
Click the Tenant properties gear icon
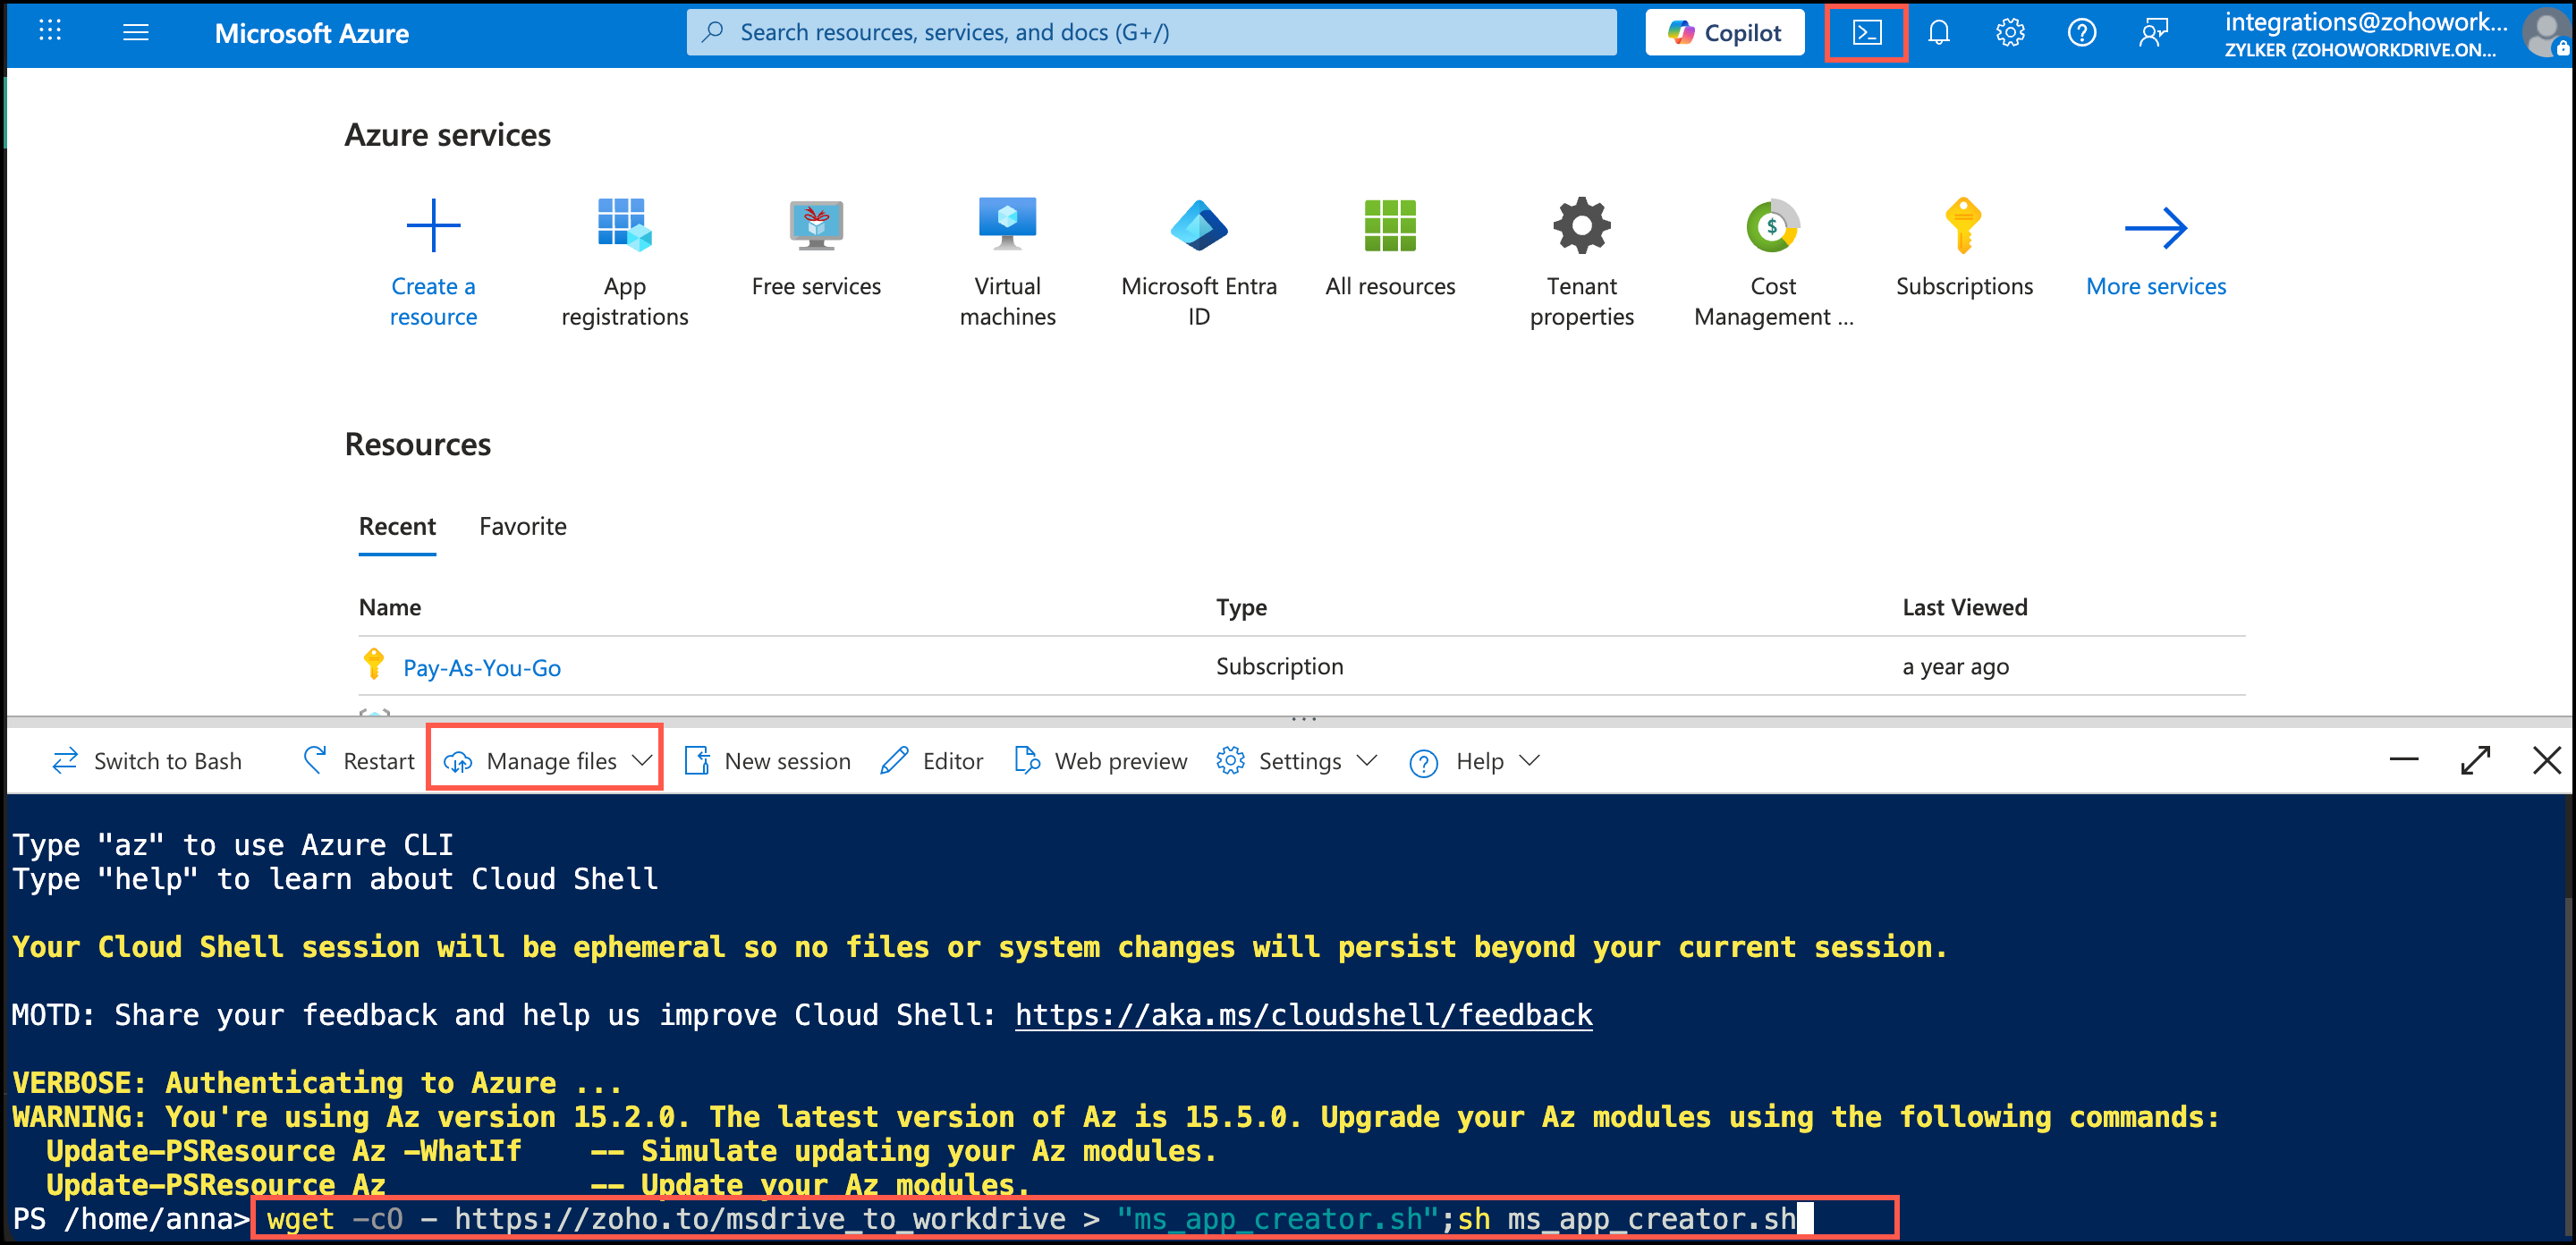point(1581,224)
